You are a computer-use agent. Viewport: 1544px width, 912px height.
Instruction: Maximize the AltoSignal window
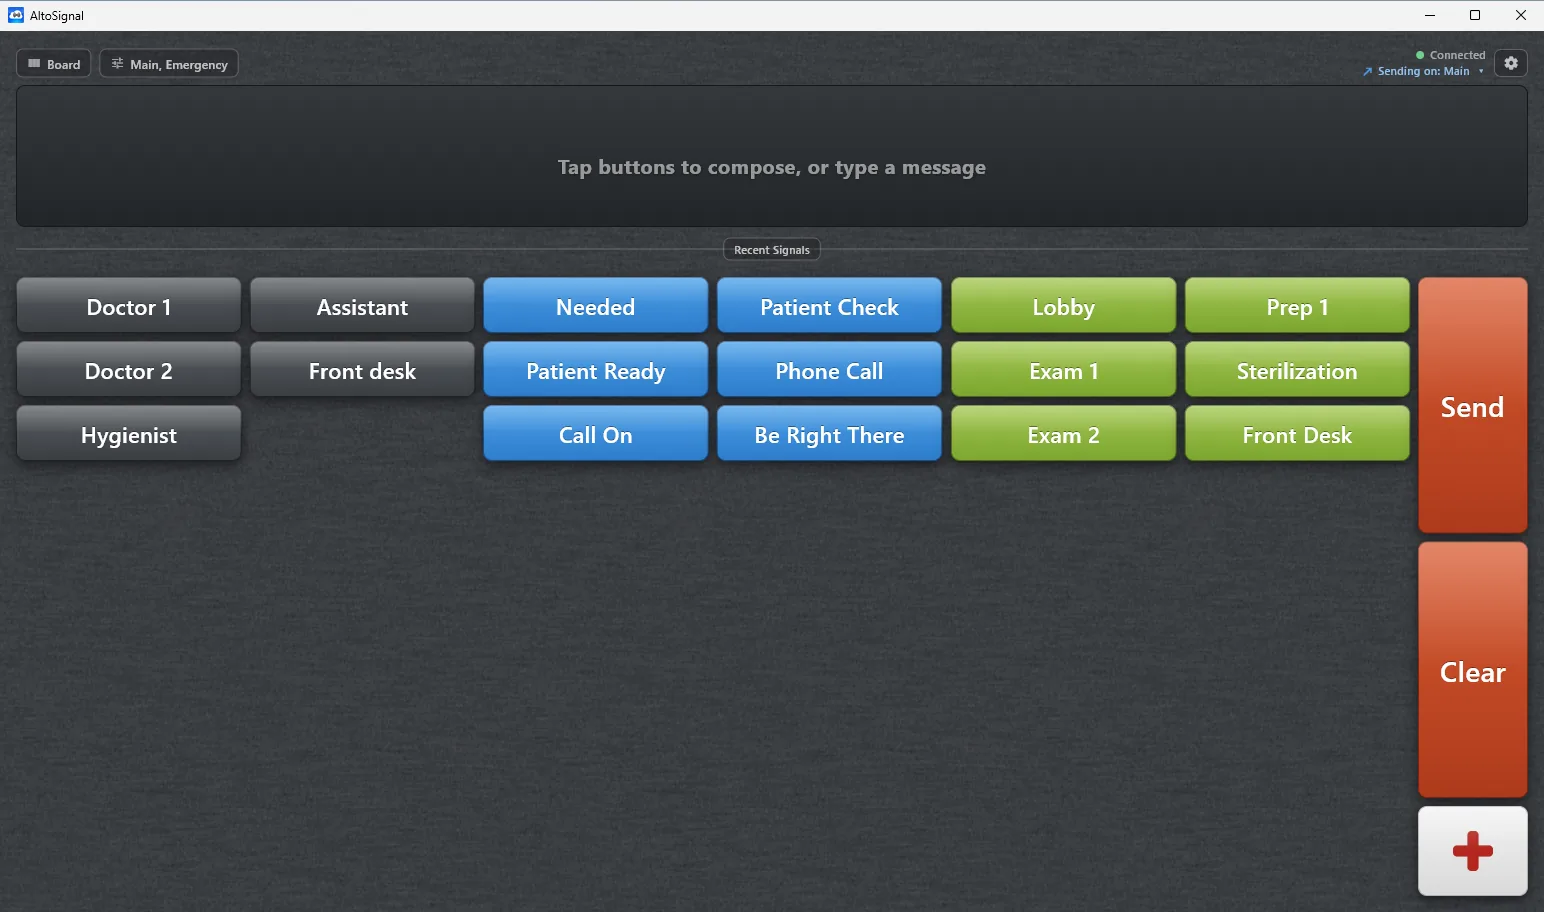(1475, 15)
